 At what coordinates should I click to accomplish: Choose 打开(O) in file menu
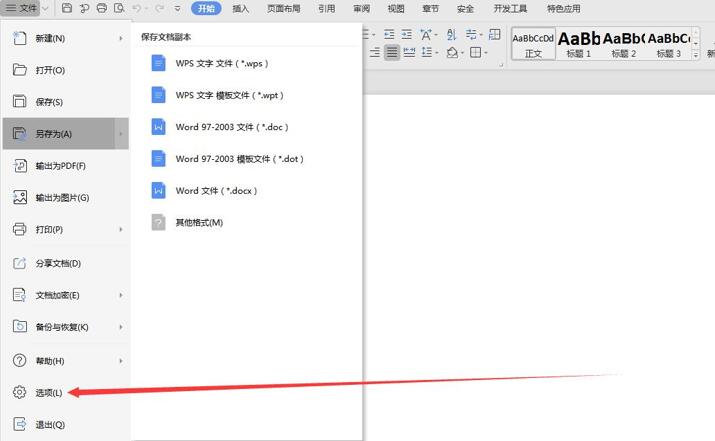[66, 70]
